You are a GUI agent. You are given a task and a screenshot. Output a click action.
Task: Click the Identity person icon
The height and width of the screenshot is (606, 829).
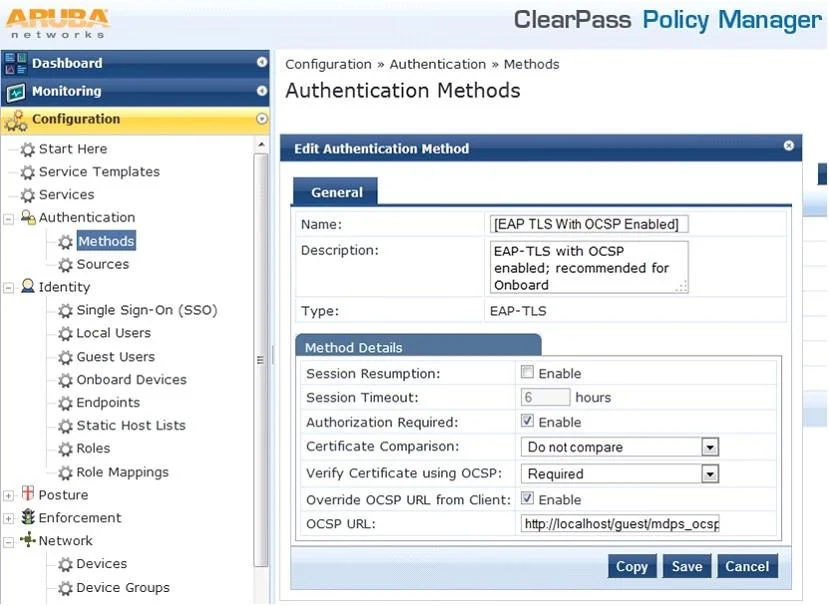point(28,287)
